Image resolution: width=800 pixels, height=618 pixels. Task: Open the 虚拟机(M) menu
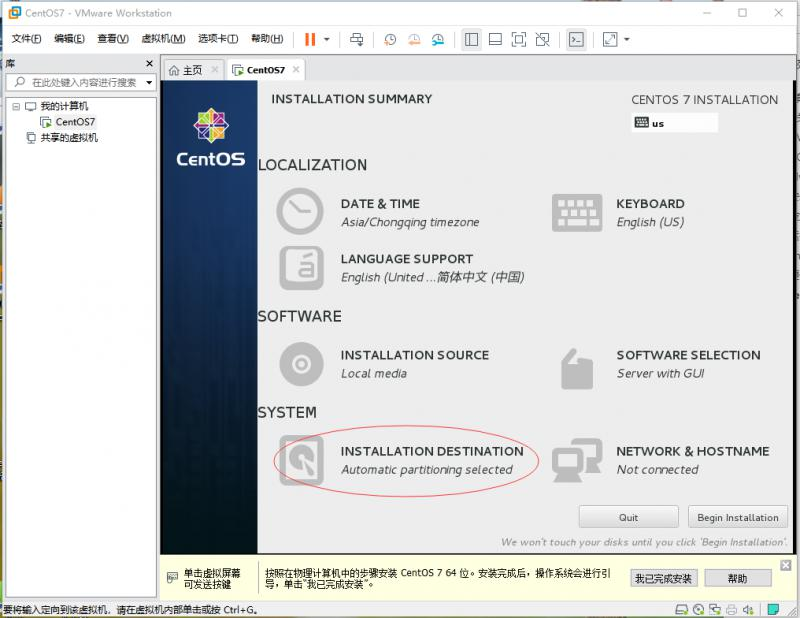point(163,39)
